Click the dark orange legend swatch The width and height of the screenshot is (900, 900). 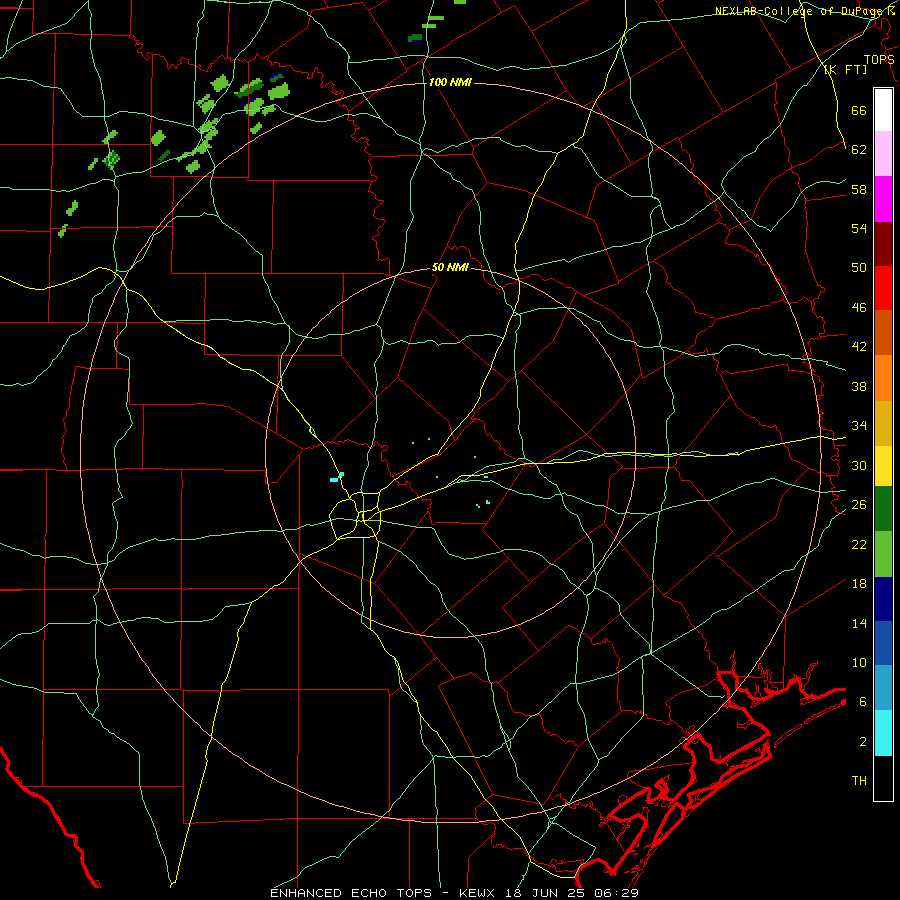(883, 333)
